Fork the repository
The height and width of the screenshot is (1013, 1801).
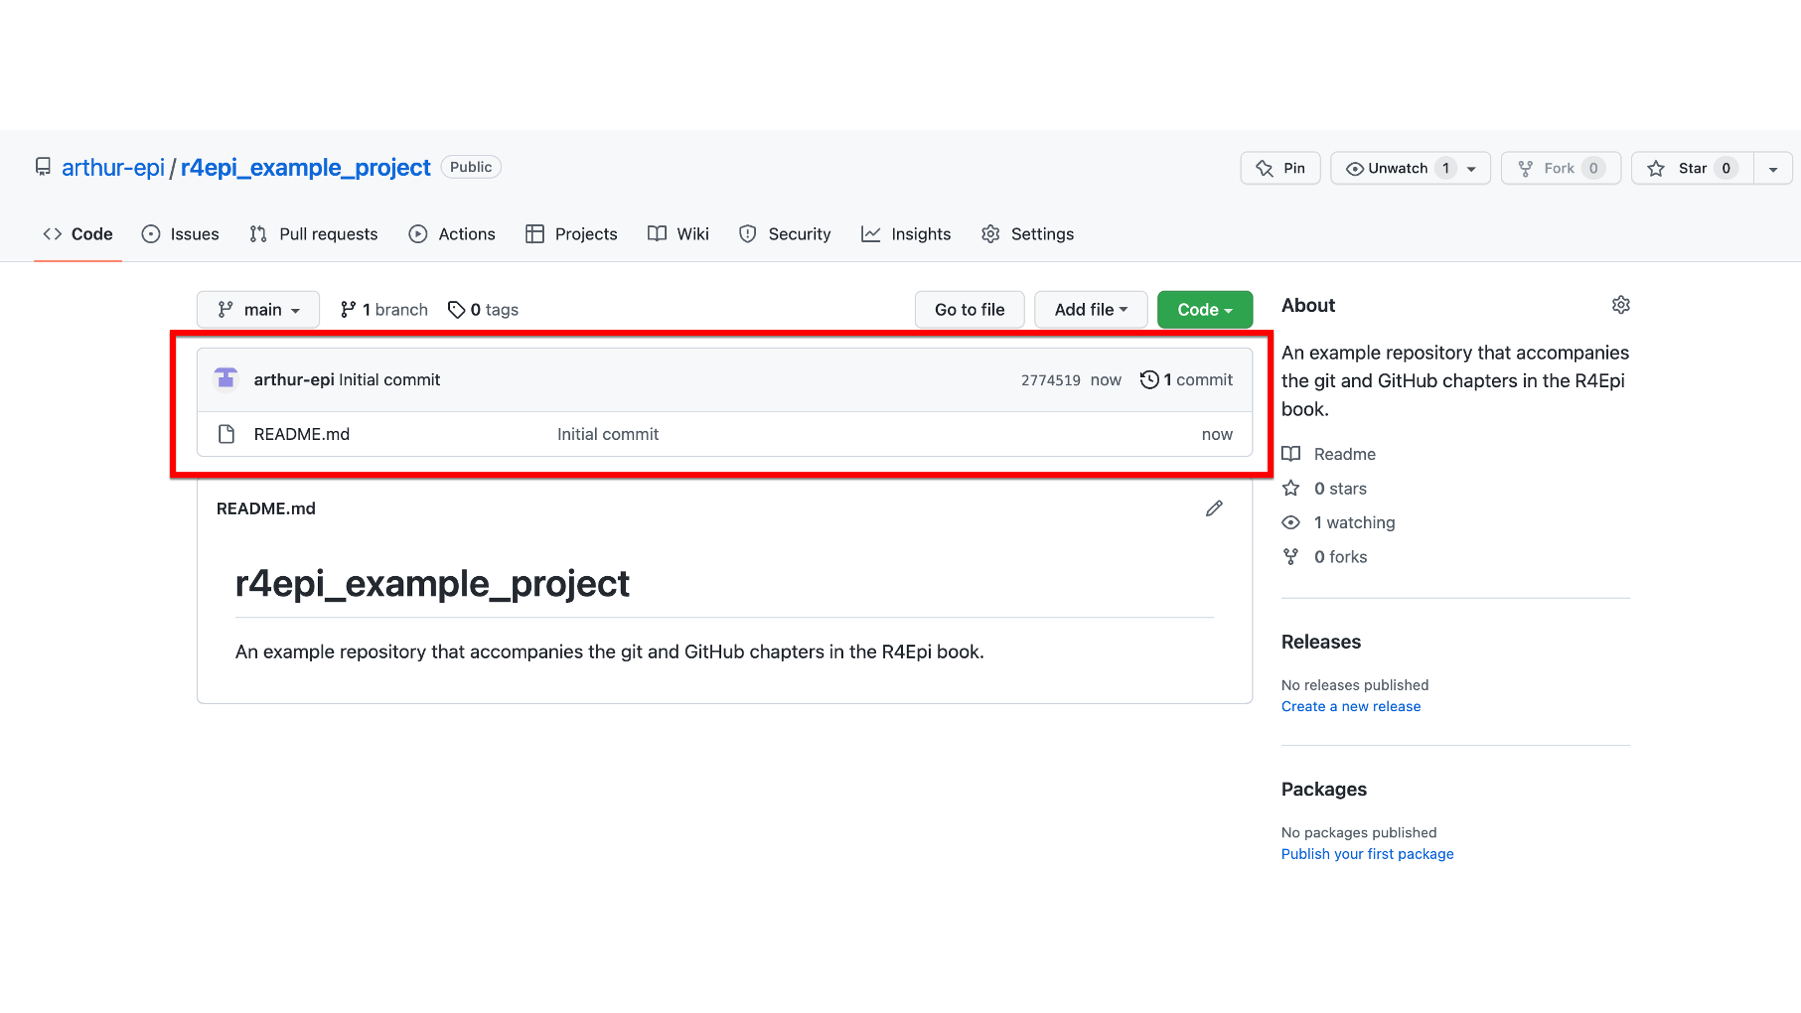[1560, 168]
